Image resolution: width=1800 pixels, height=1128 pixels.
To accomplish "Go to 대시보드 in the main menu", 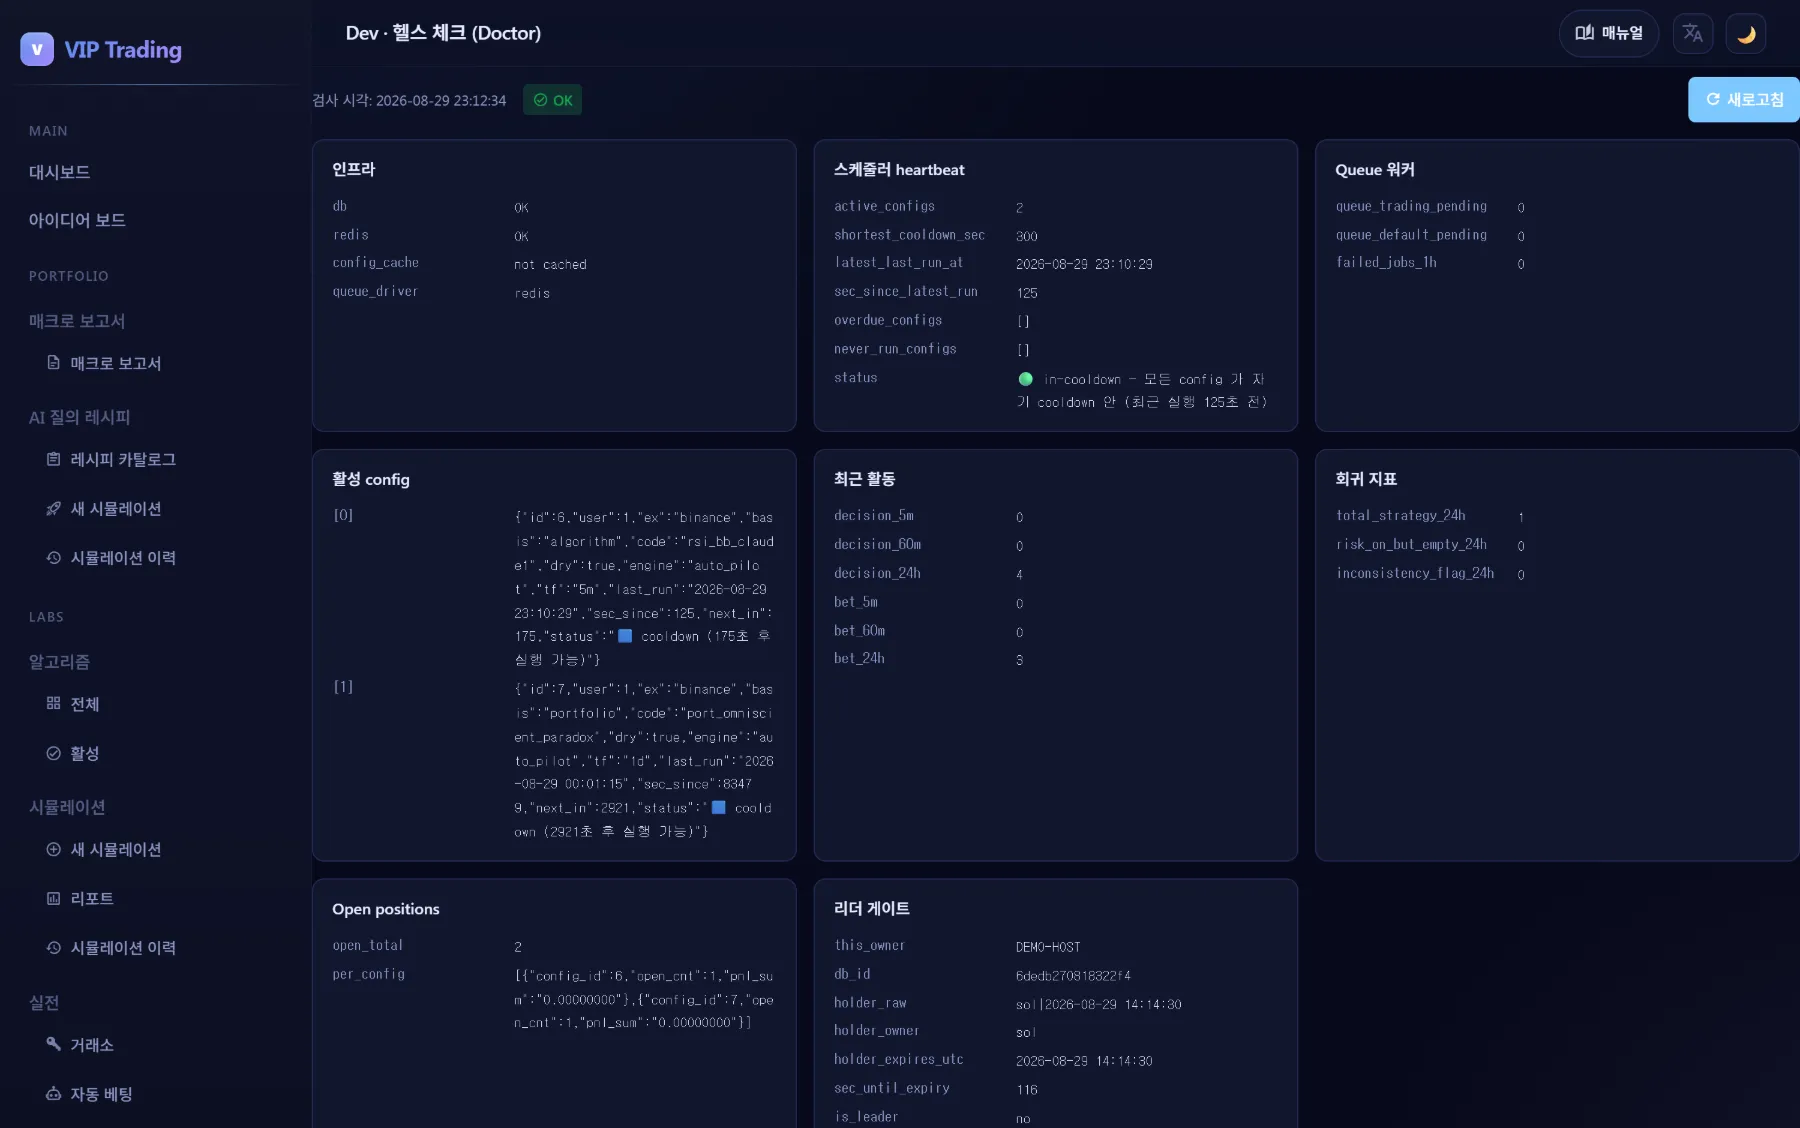I will [x=60, y=172].
